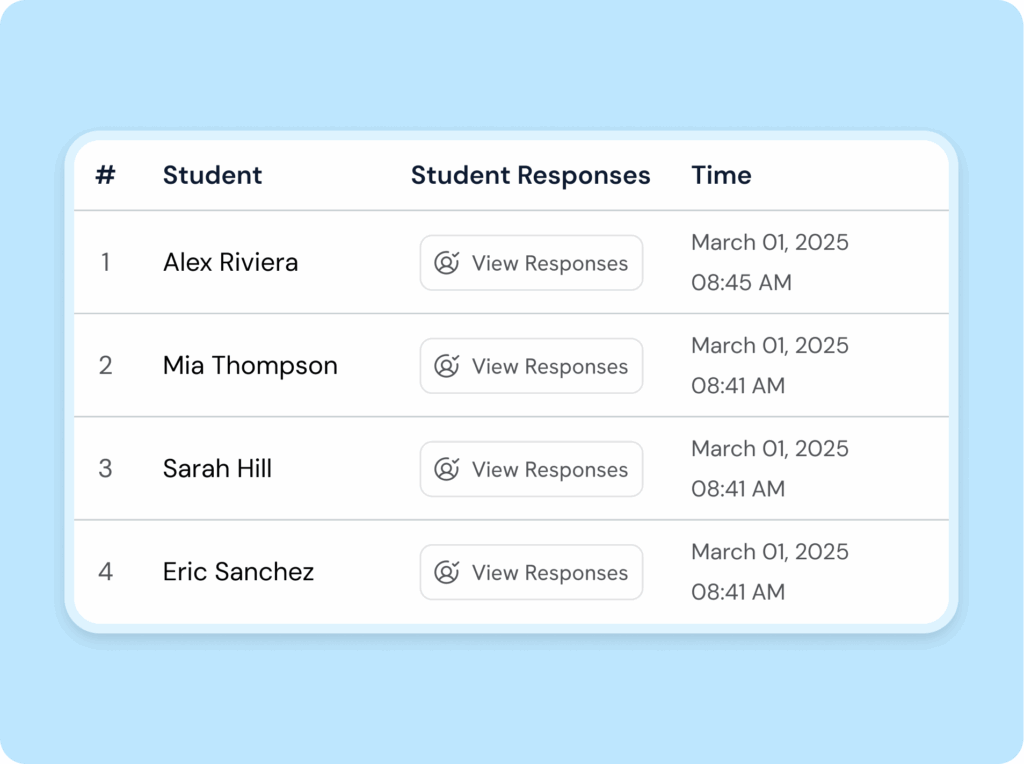Click the March 01, 2025 date in Eric Sanchez's row
The image size is (1024, 764).
(769, 552)
